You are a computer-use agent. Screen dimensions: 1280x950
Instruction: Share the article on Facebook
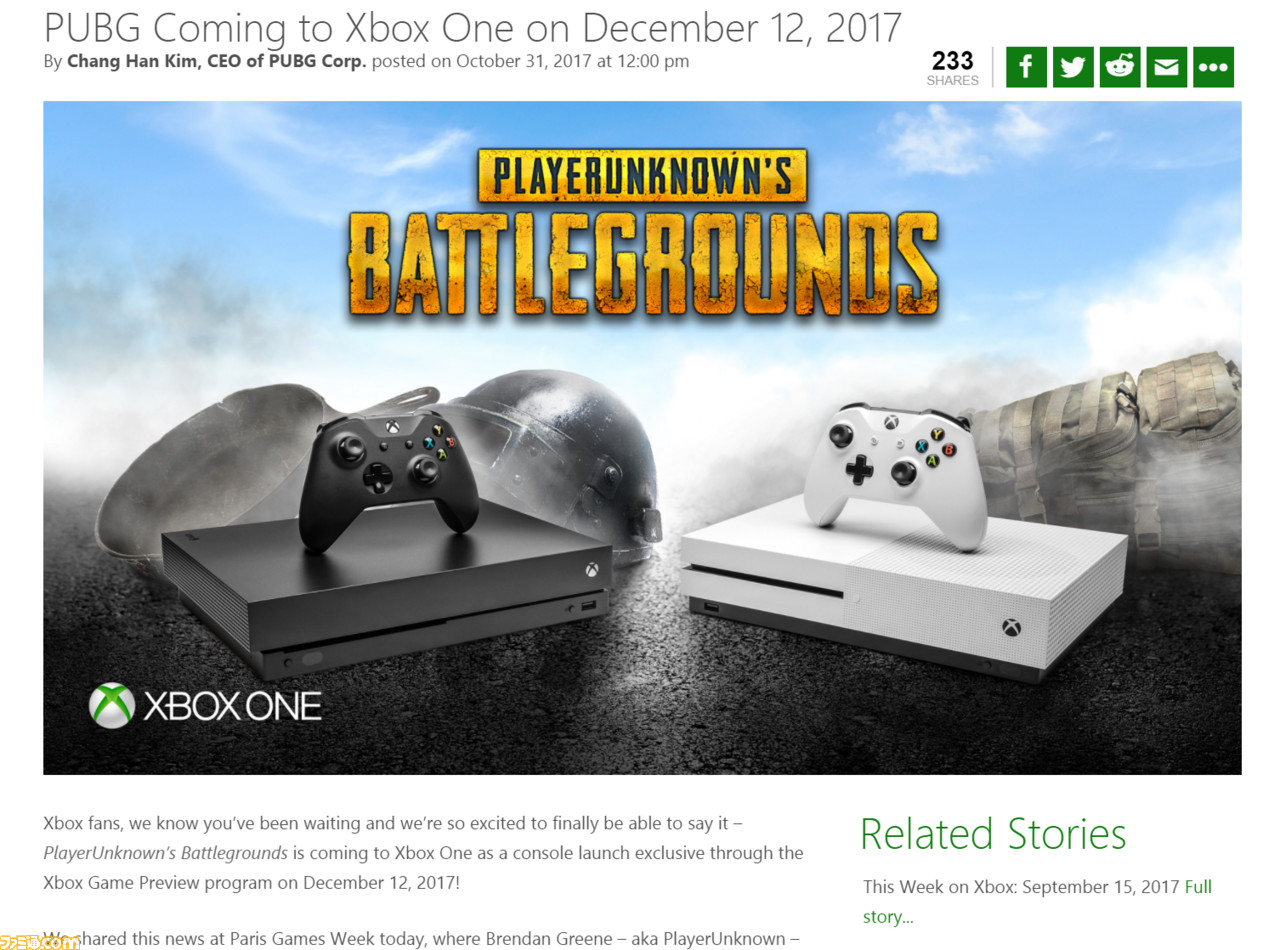click(1025, 67)
